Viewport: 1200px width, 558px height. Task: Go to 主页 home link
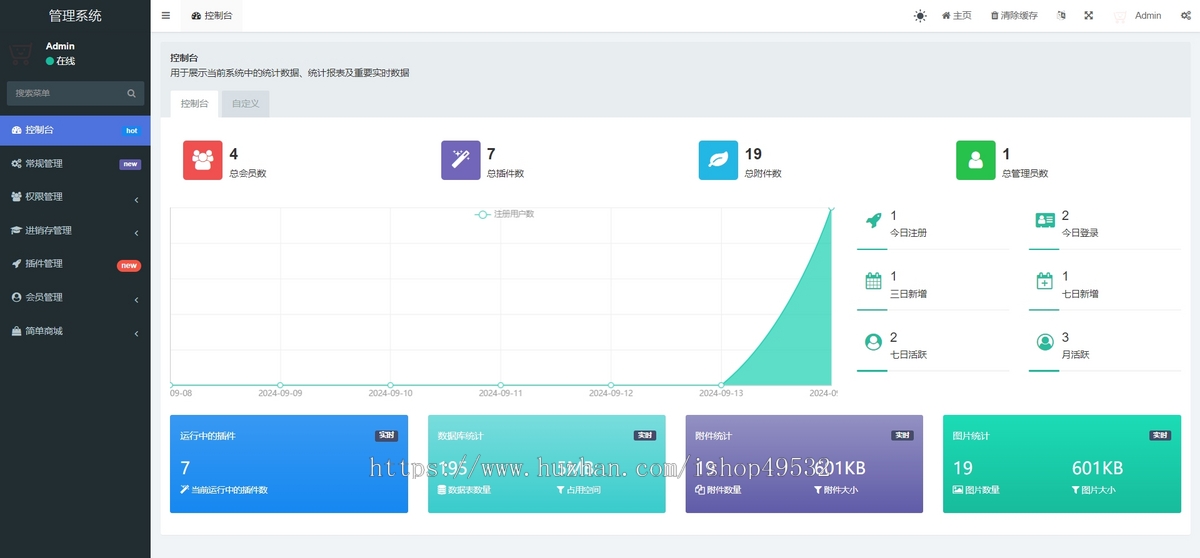click(956, 16)
